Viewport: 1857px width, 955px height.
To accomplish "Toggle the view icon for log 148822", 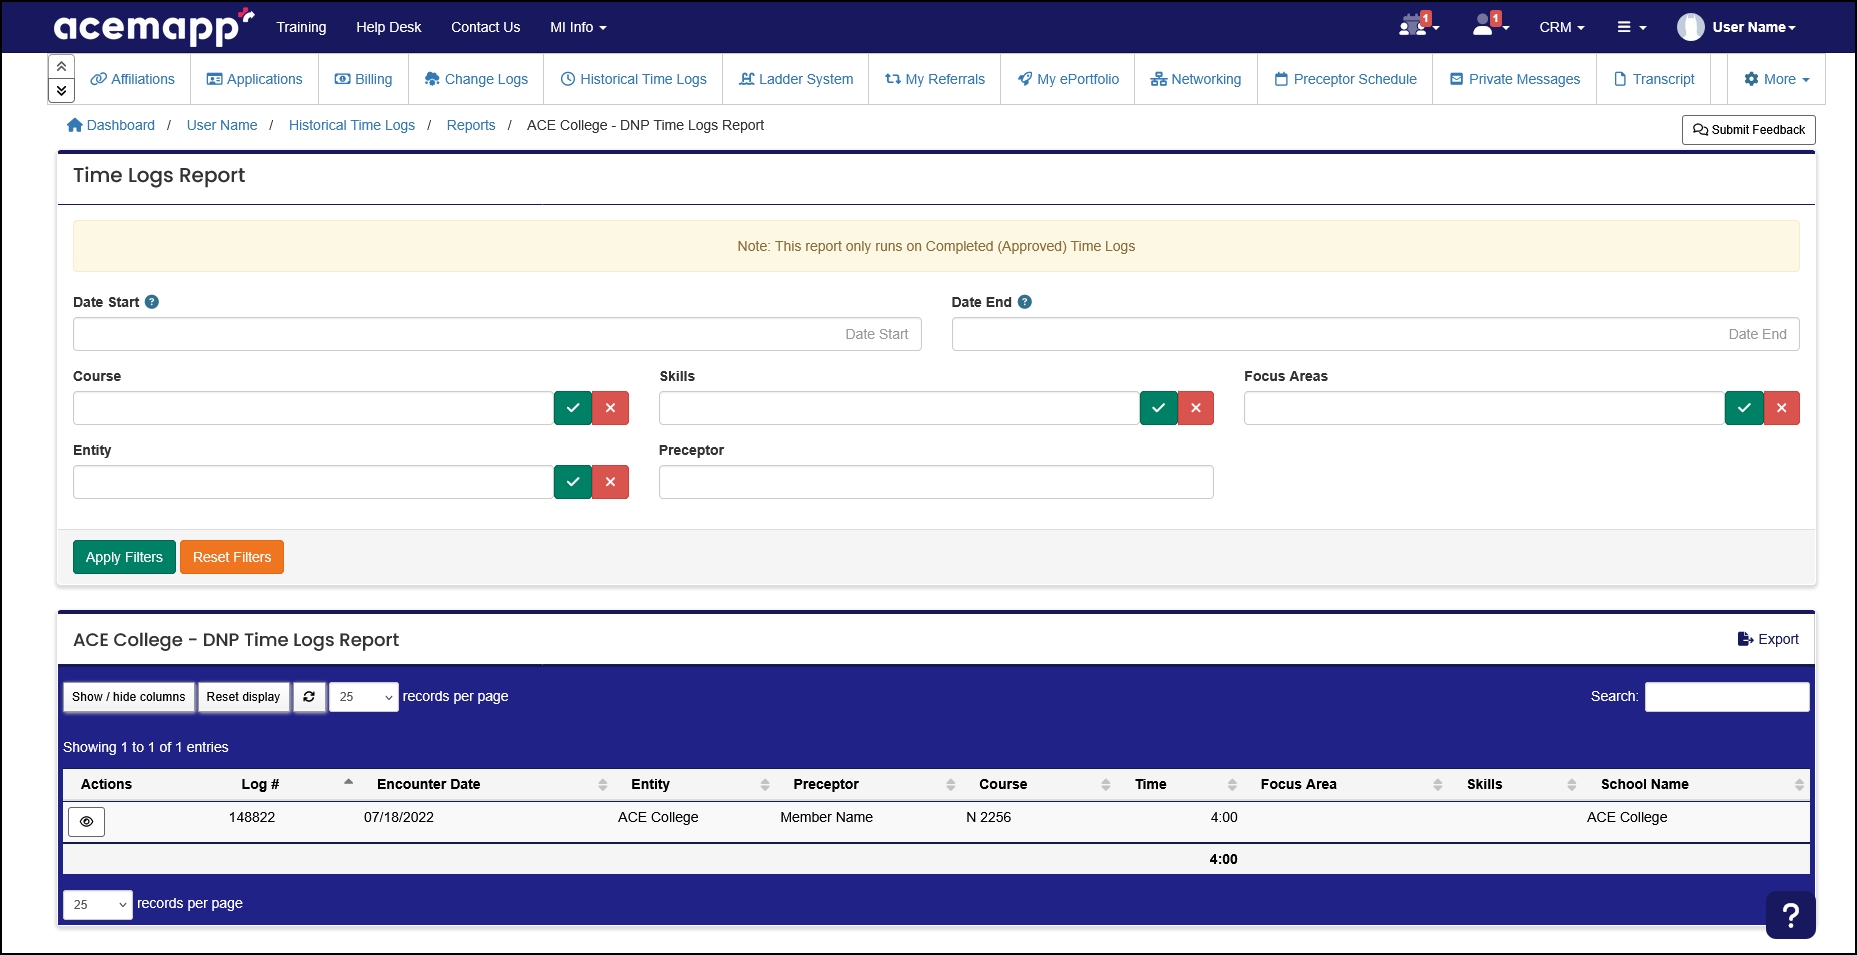I will (86, 821).
